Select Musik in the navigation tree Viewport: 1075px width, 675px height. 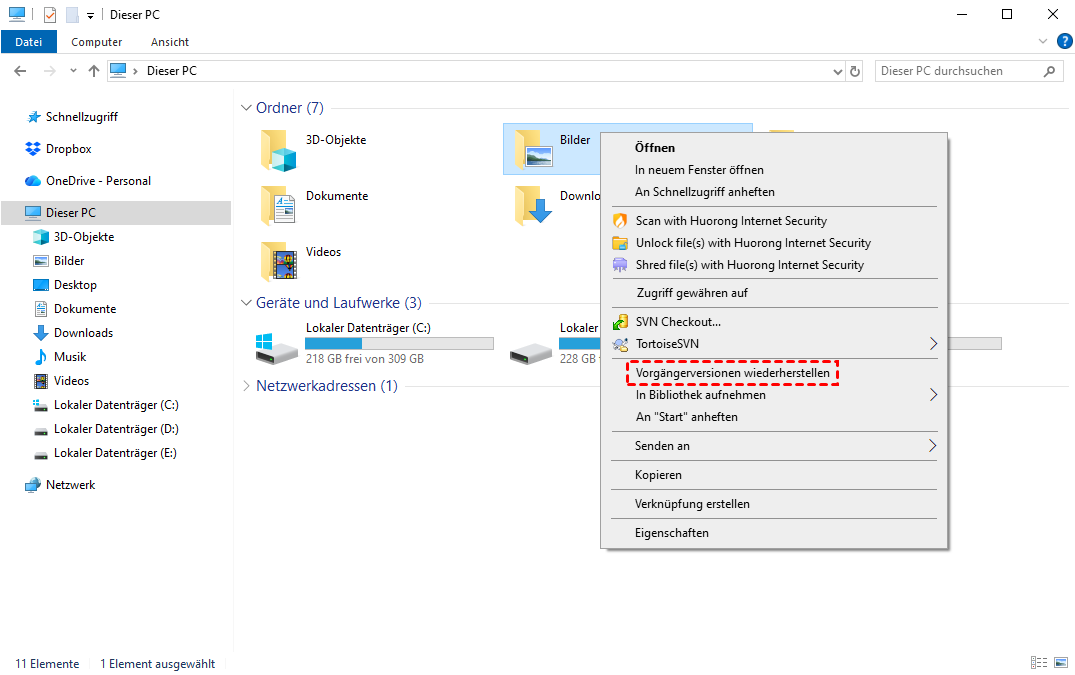coord(70,357)
